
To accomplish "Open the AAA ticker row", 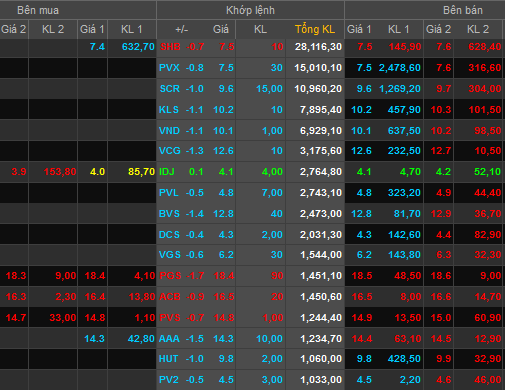I will [252, 339].
